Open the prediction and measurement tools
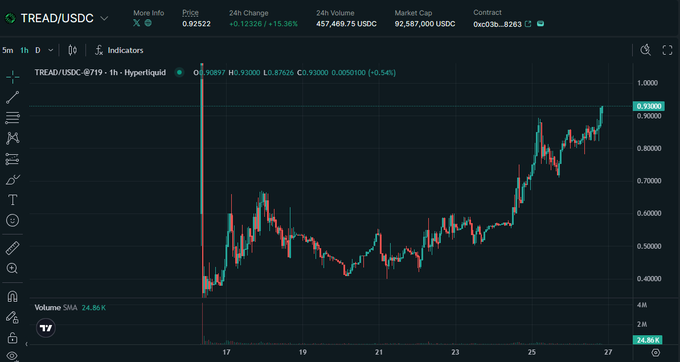 [13, 159]
